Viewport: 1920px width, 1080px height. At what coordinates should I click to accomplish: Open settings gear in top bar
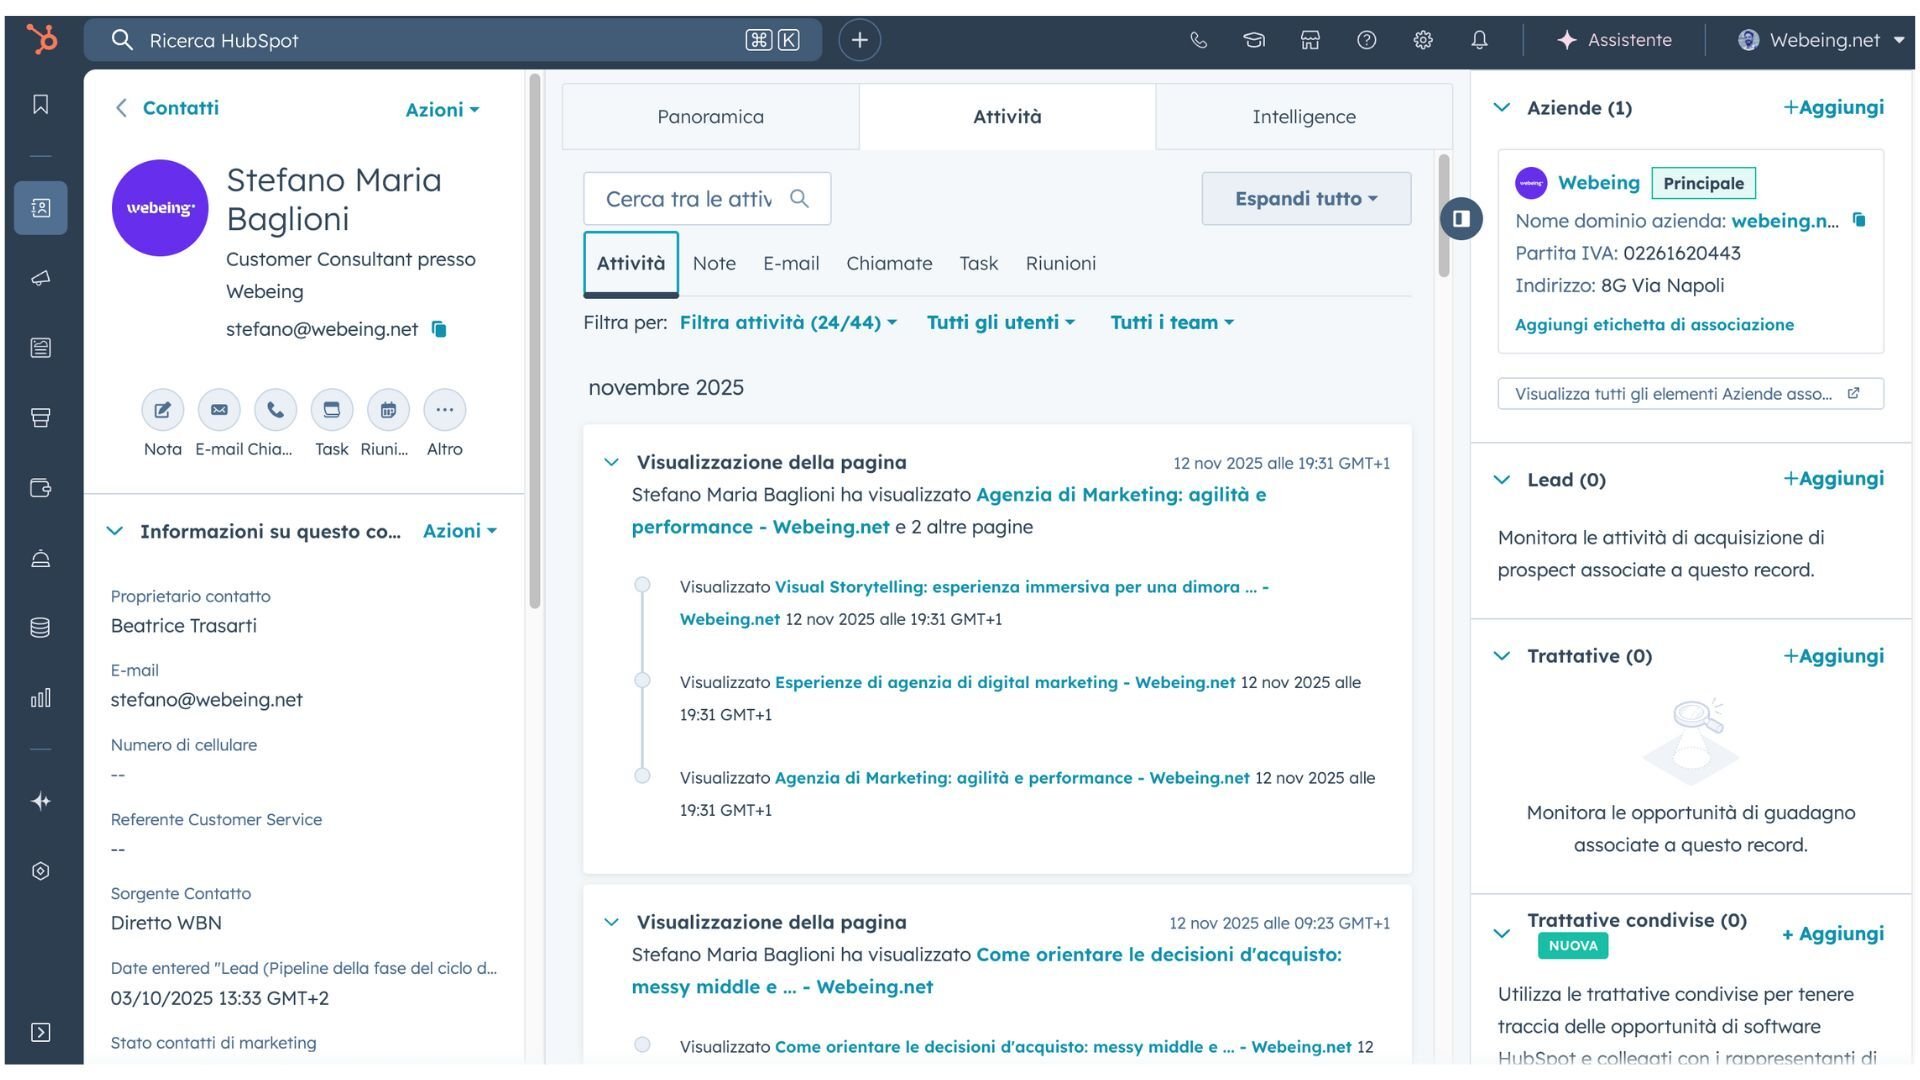(x=1423, y=40)
